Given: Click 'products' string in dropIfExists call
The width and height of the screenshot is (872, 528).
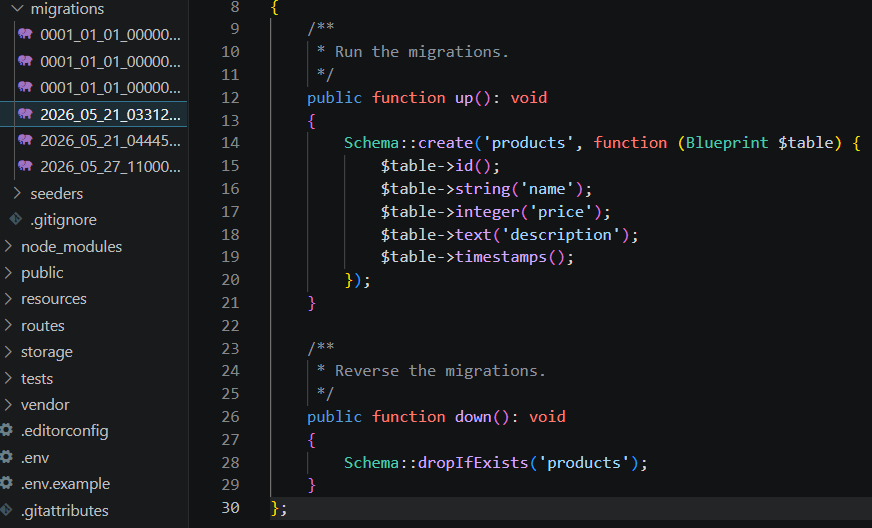Looking at the screenshot, I should [x=583, y=463].
